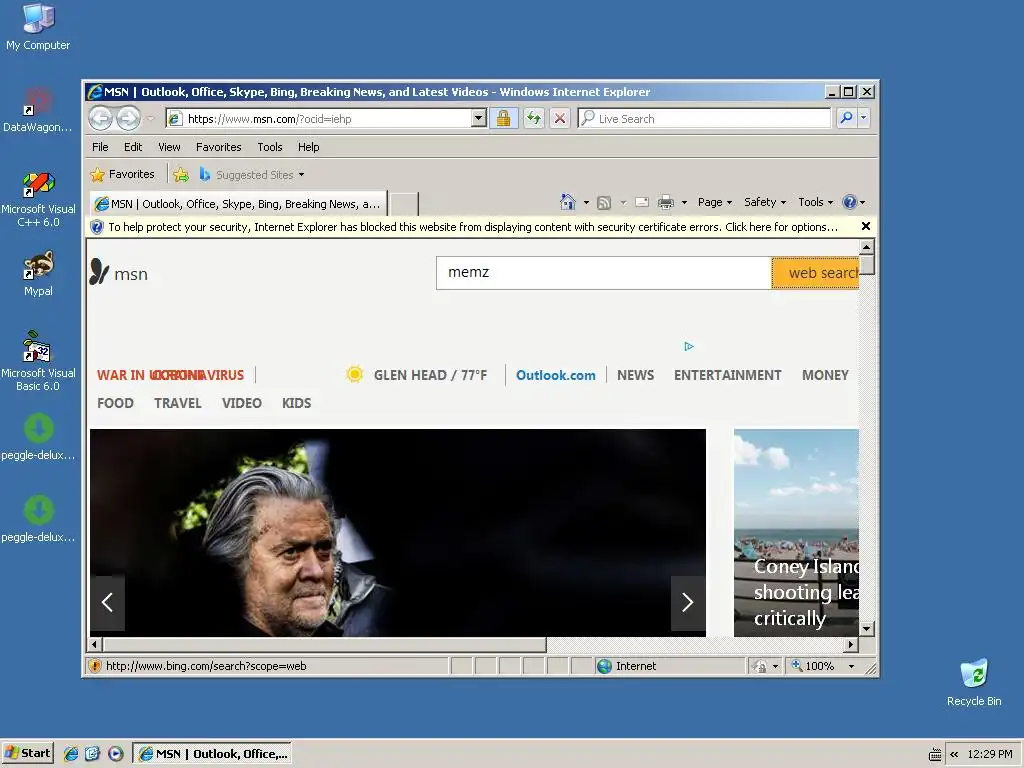Click the sun weather icon
The width and height of the screenshot is (1024, 768).
(355, 374)
